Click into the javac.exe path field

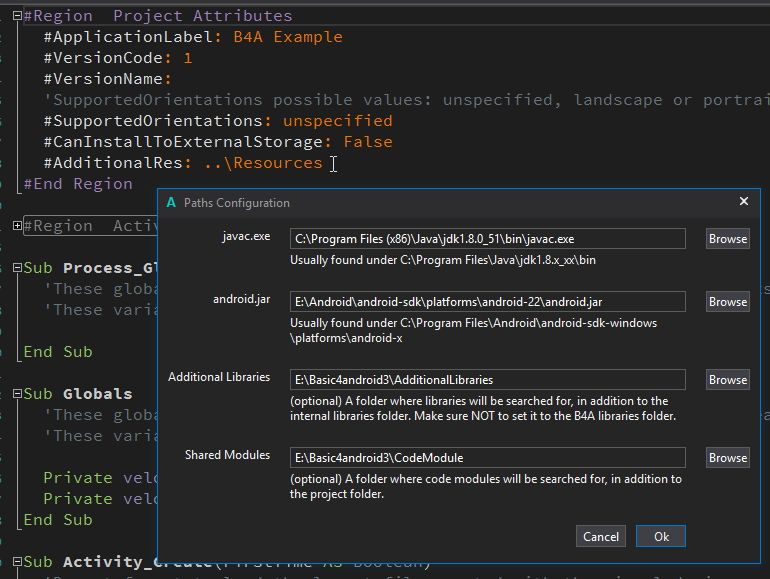487,239
